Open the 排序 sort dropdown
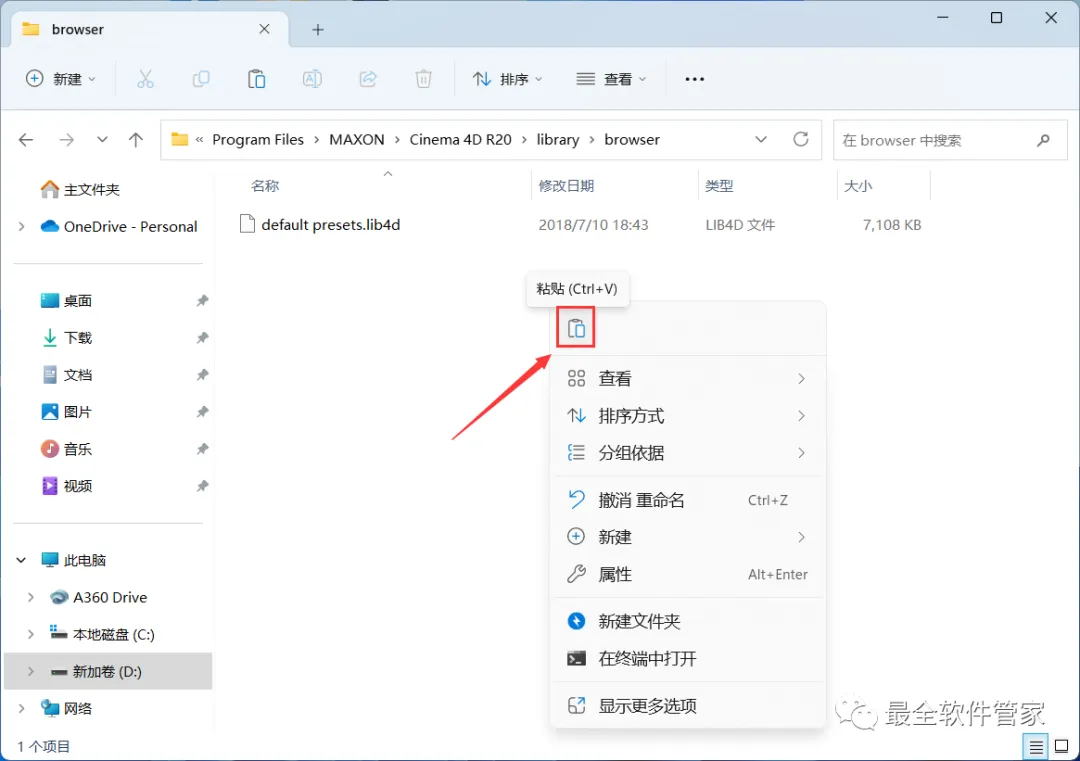1080x761 pixels. [508, 79]
